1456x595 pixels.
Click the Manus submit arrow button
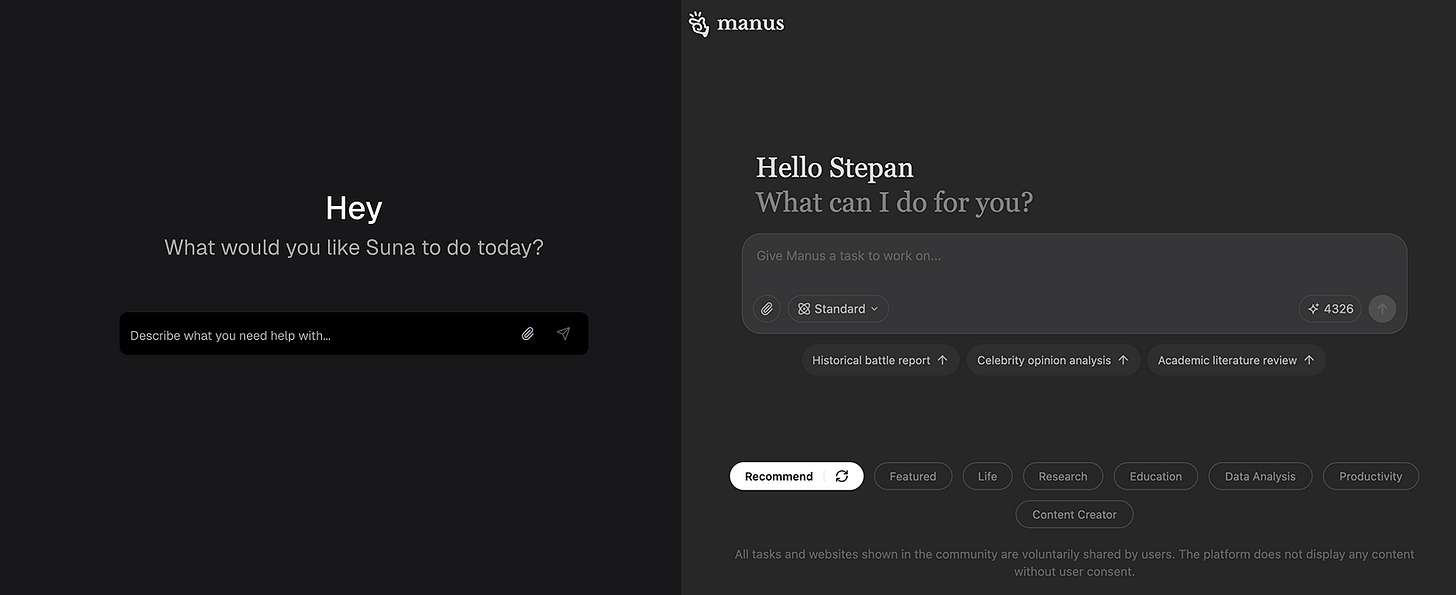[x=1383, y=309]
